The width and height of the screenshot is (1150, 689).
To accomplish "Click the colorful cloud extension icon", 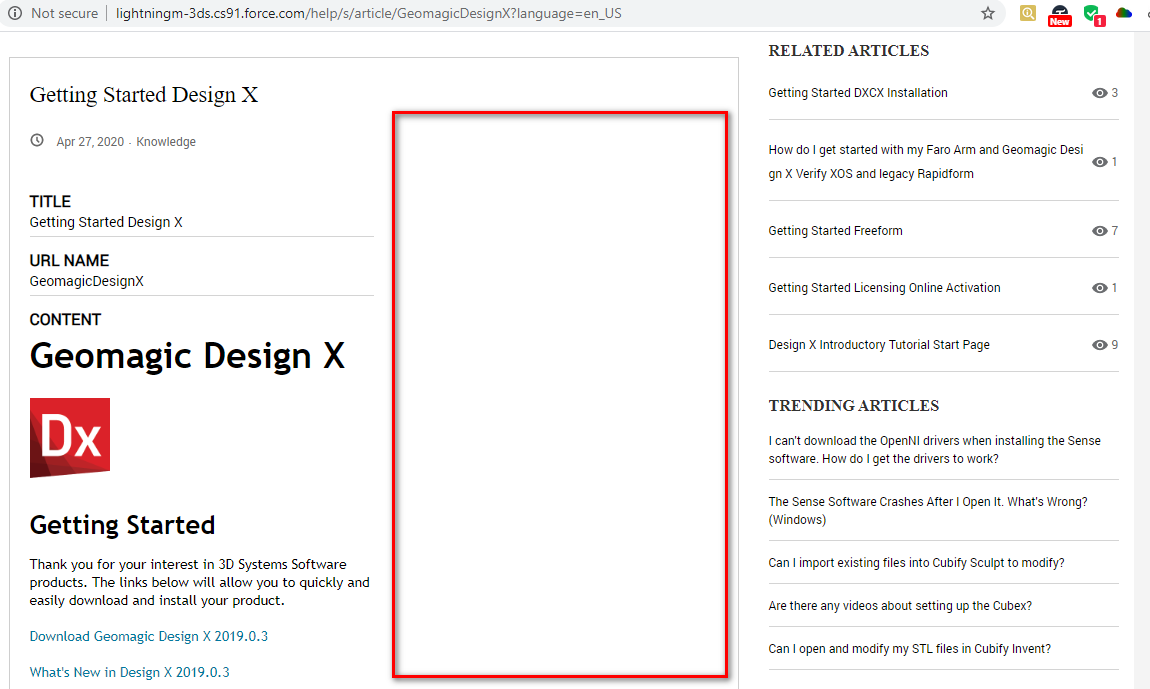I will [1124, 13].
